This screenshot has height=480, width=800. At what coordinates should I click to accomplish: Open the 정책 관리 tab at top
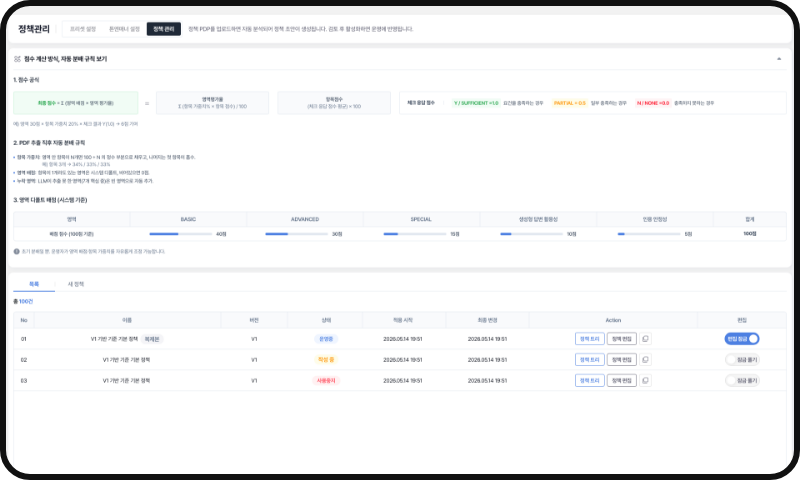click(x=164, y=29)
